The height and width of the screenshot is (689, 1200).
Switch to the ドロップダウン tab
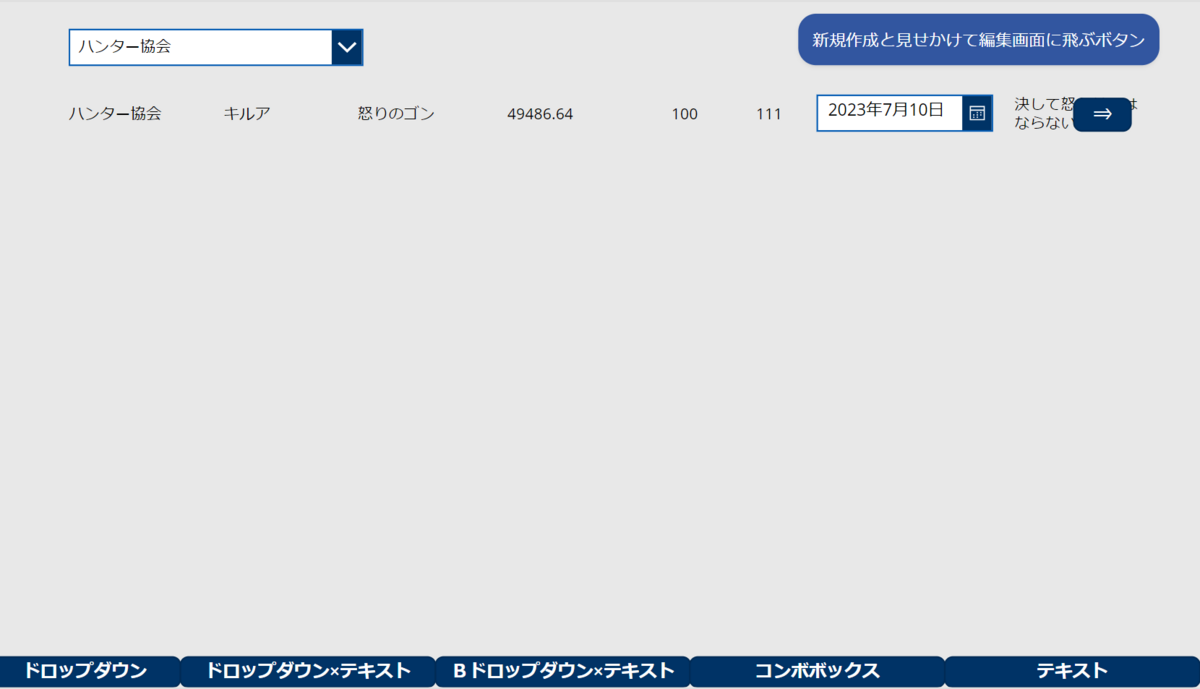[x=88, y=671]
